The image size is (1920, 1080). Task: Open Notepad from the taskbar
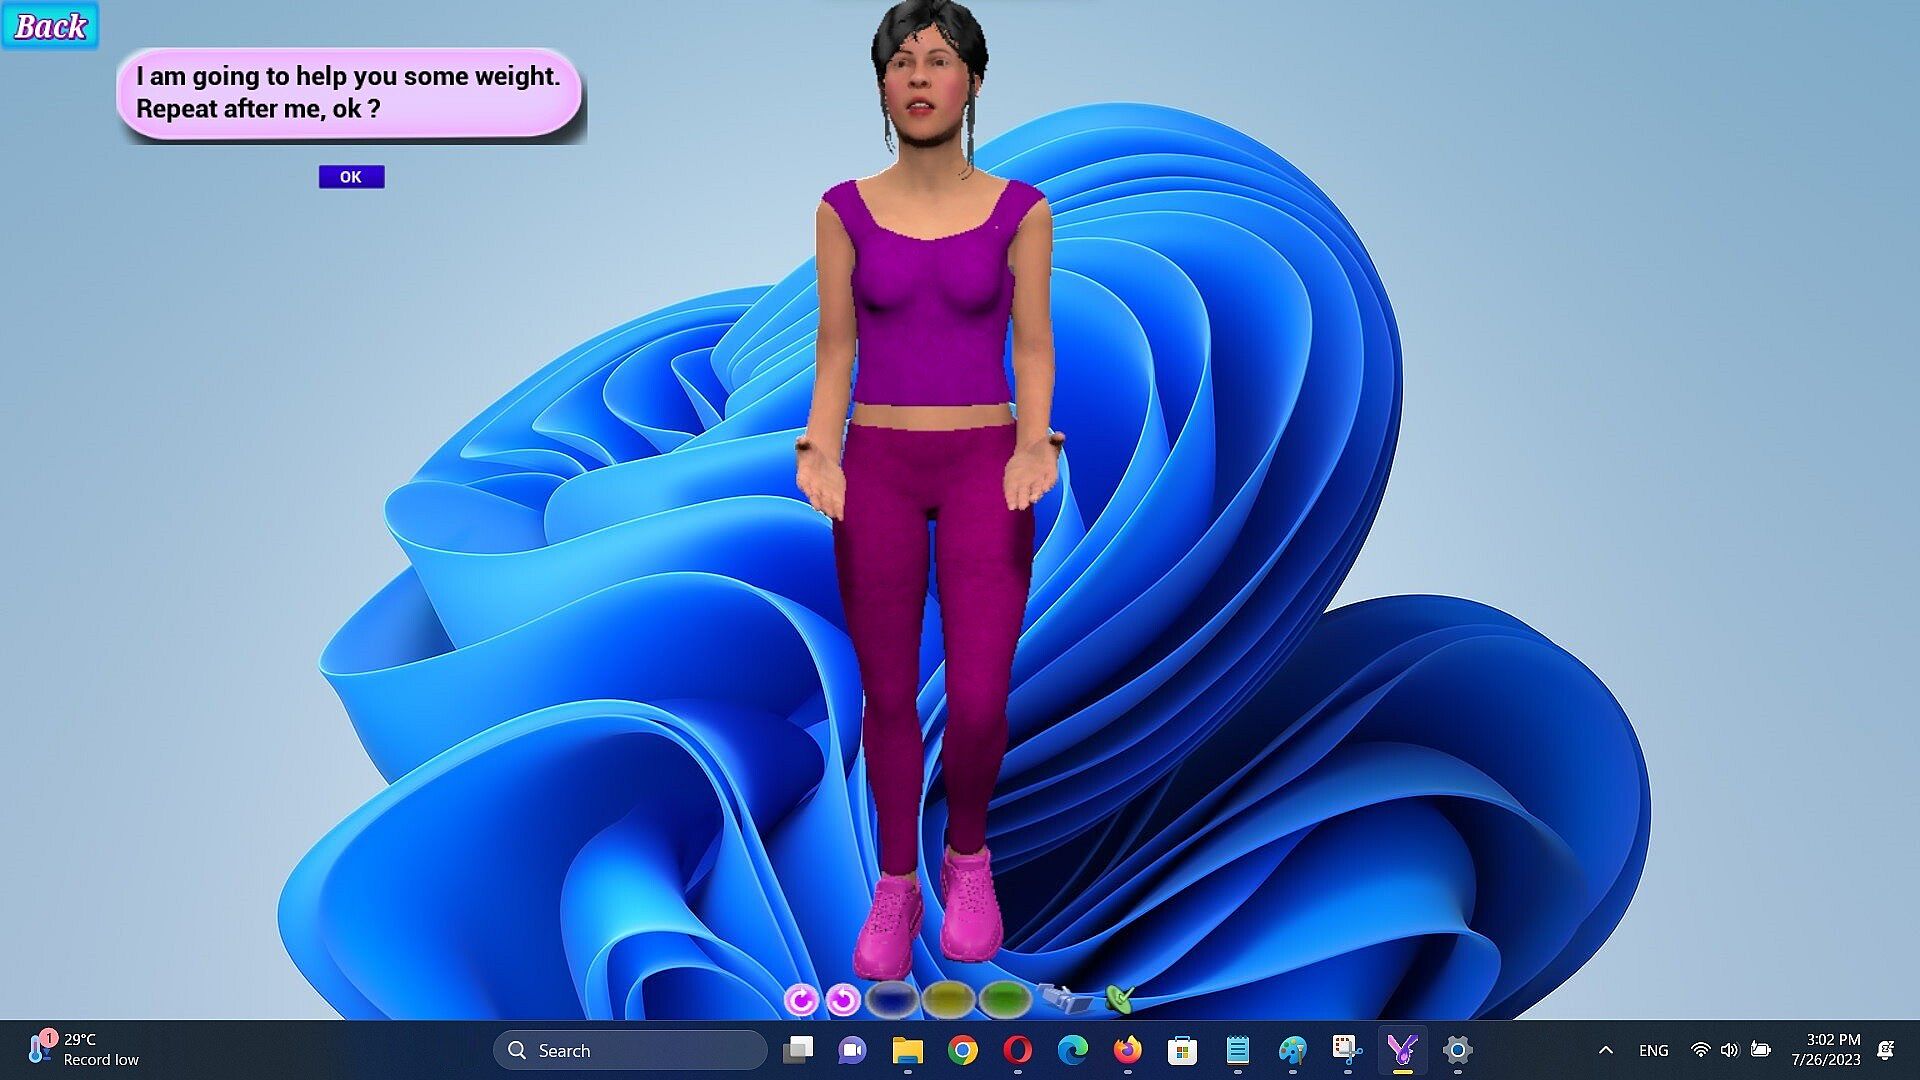click(x=1237, y=1050)
